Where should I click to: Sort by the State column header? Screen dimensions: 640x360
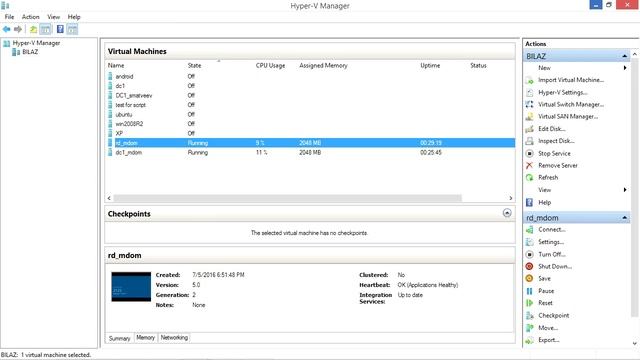point(194,65)
